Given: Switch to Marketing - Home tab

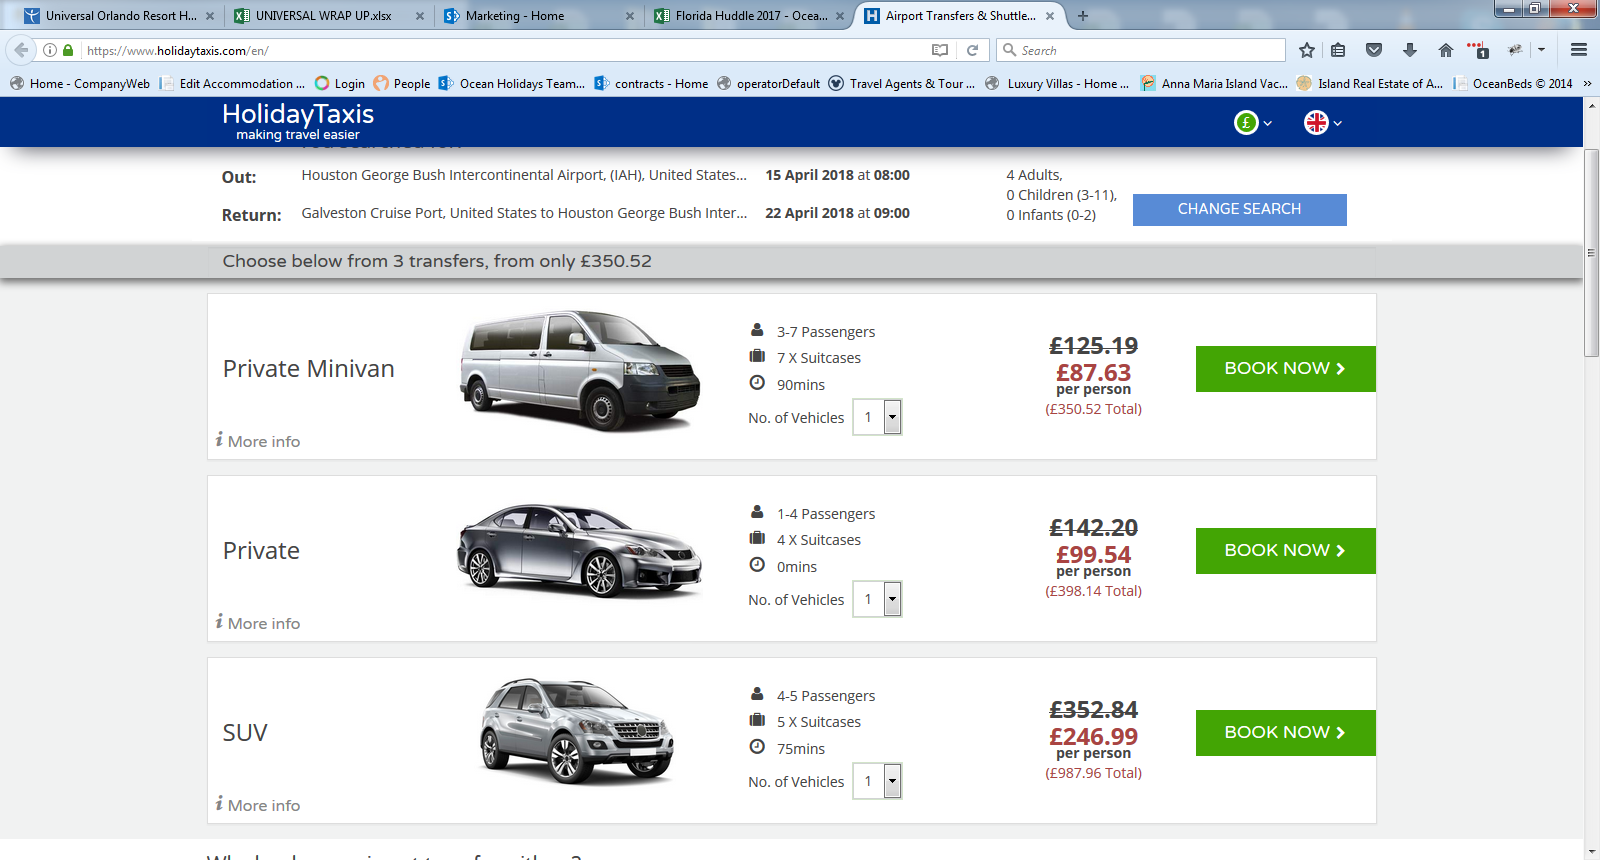Looking at the screenshot, I should pyautogui.click(x=533, y=16).
